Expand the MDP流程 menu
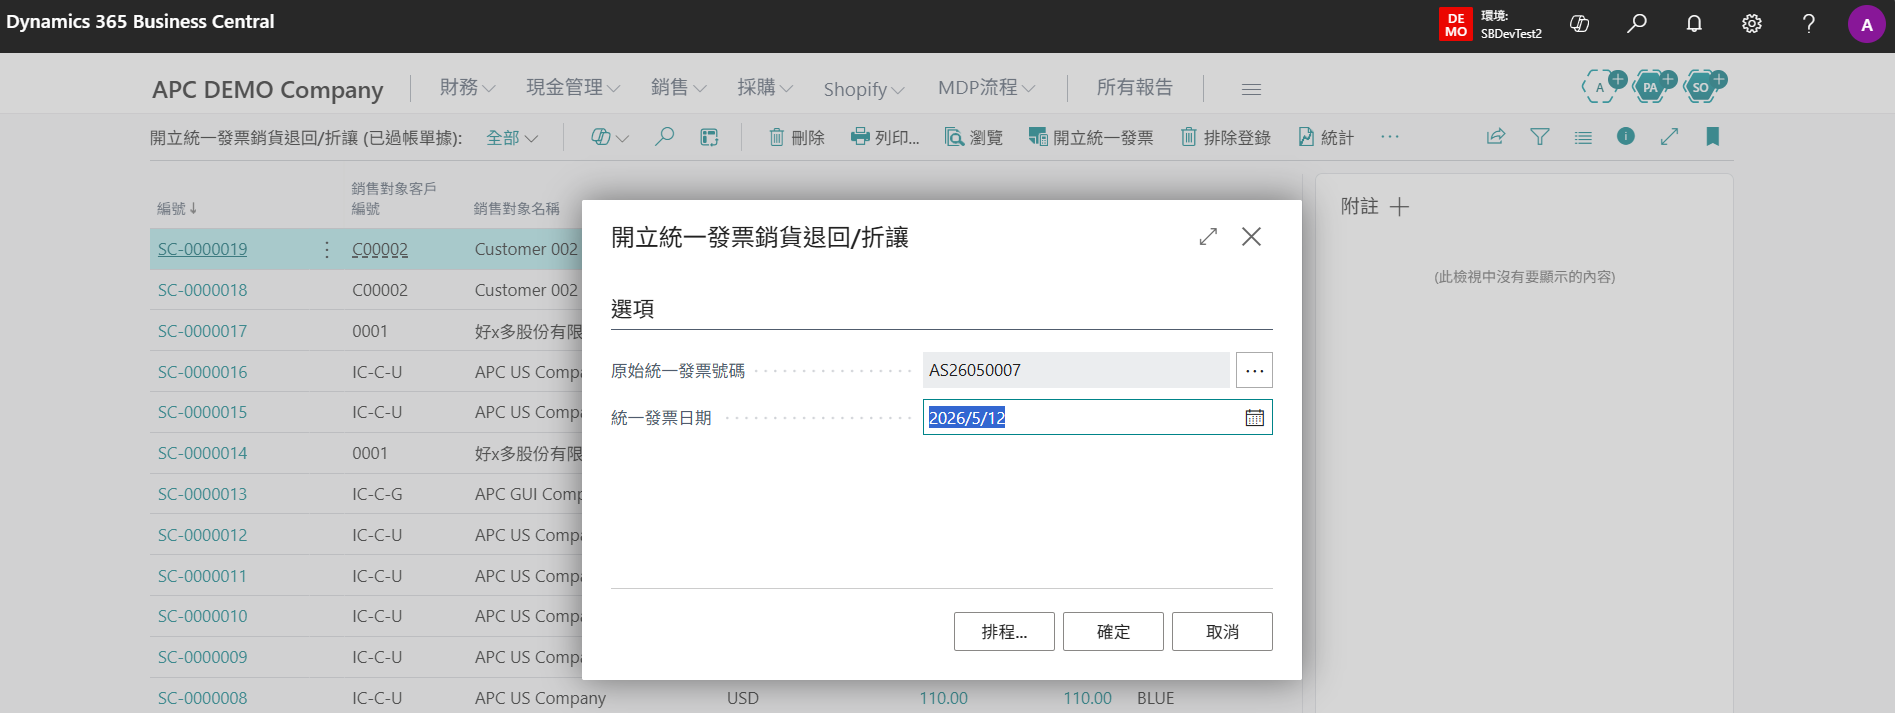 pyautogui.click(x=986, y=88)
